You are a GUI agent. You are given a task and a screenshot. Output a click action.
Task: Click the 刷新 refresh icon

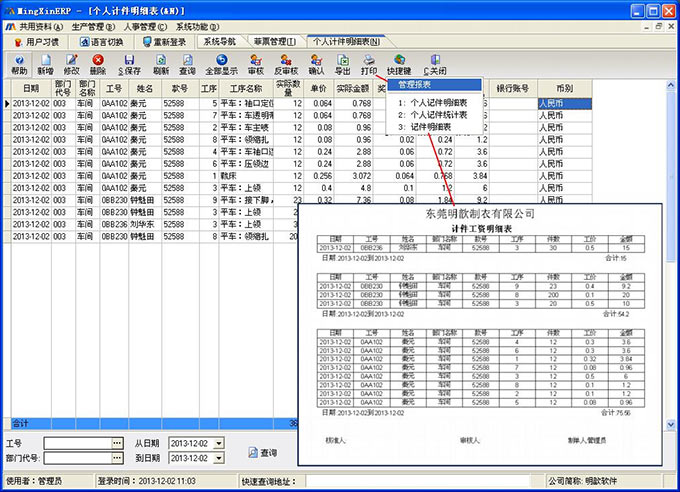(x=161, y=64)
